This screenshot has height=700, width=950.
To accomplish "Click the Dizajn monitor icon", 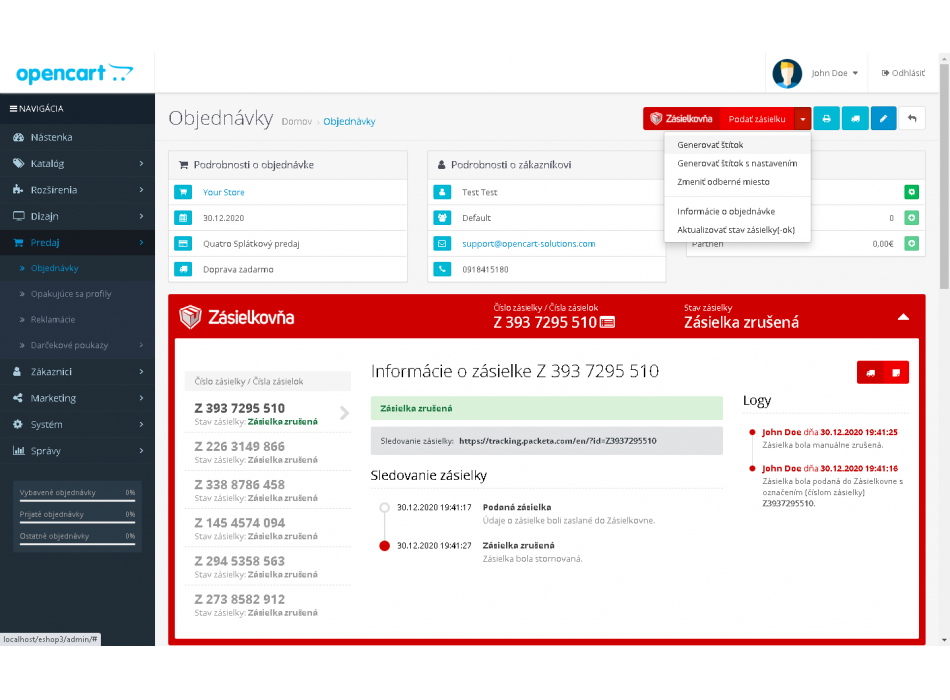I will (18, 216).
